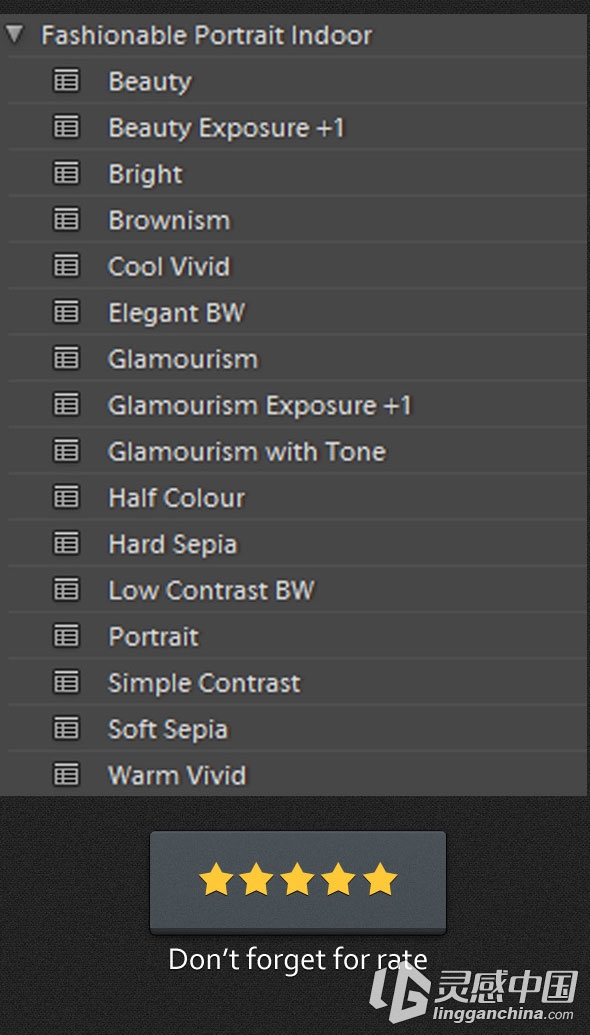Click the Fashionable Portrait Indoor folder title
The image size is (590, 1035).
click(x=207, y=35)
